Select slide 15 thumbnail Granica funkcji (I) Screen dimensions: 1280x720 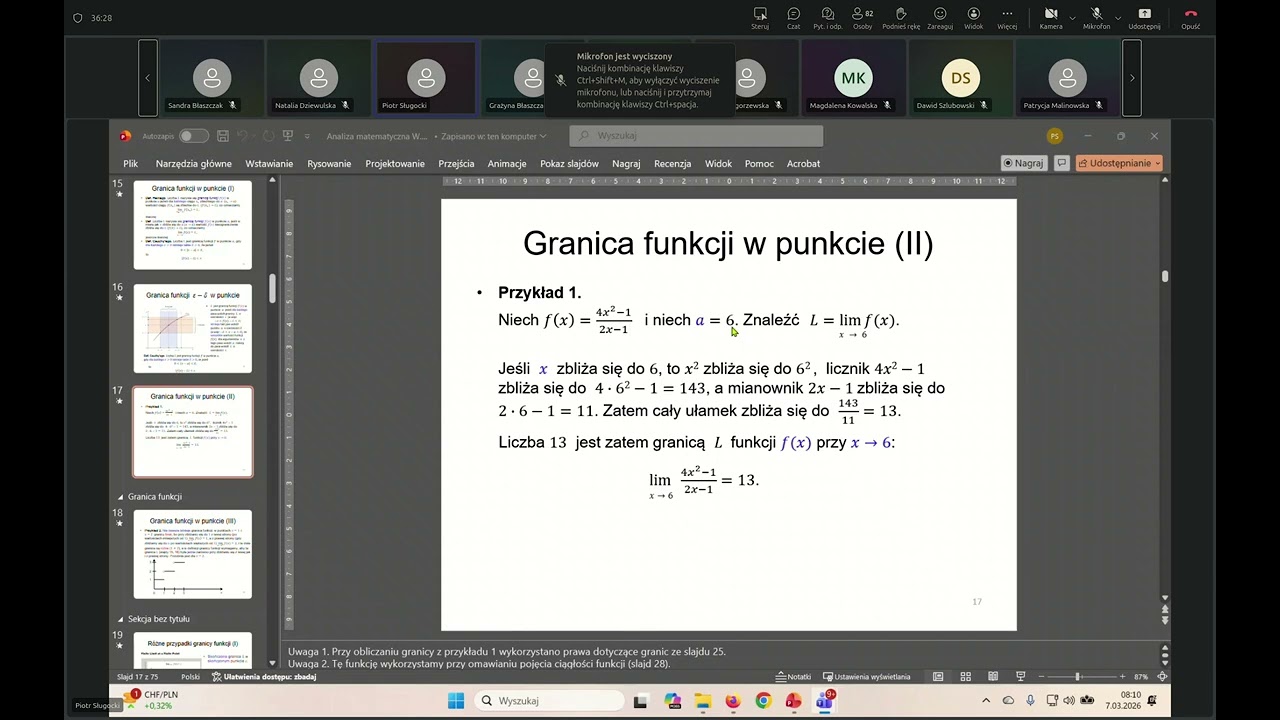click(x=193, y=224)
